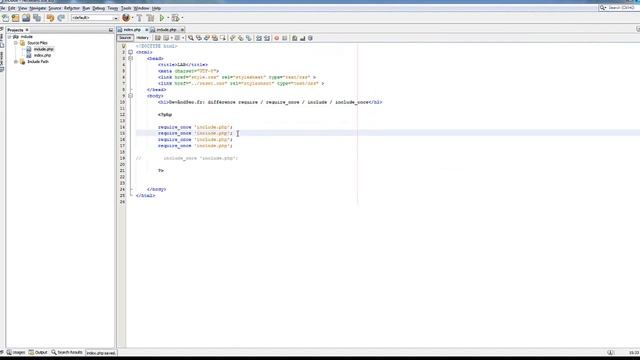Open the Window menu
Image resolution: width=640 pixels, height=360 pixels.
click(x=142, y=8)
